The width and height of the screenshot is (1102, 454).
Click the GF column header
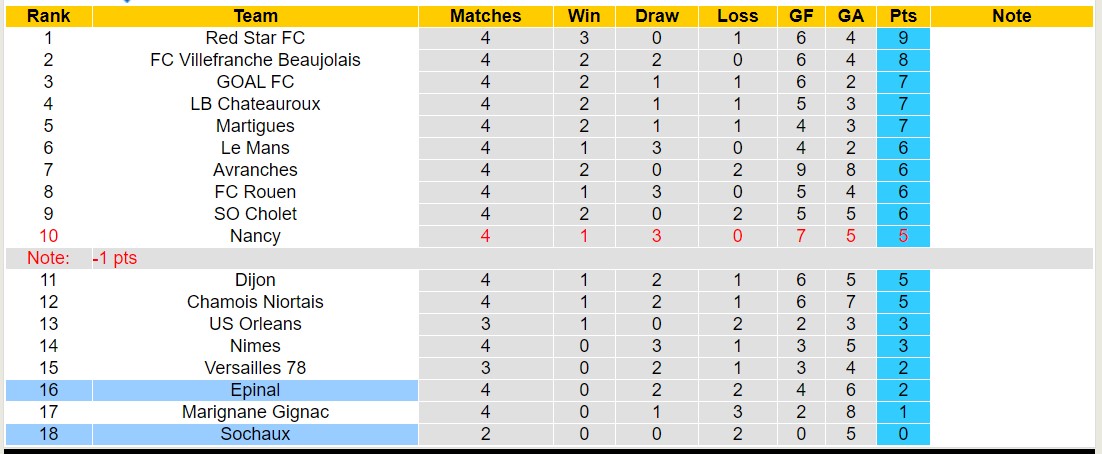(800, 16)
